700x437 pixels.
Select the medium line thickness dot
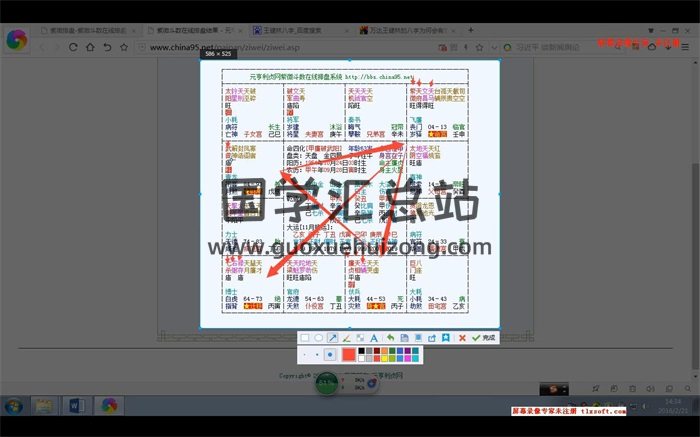[x=317, y=355]
